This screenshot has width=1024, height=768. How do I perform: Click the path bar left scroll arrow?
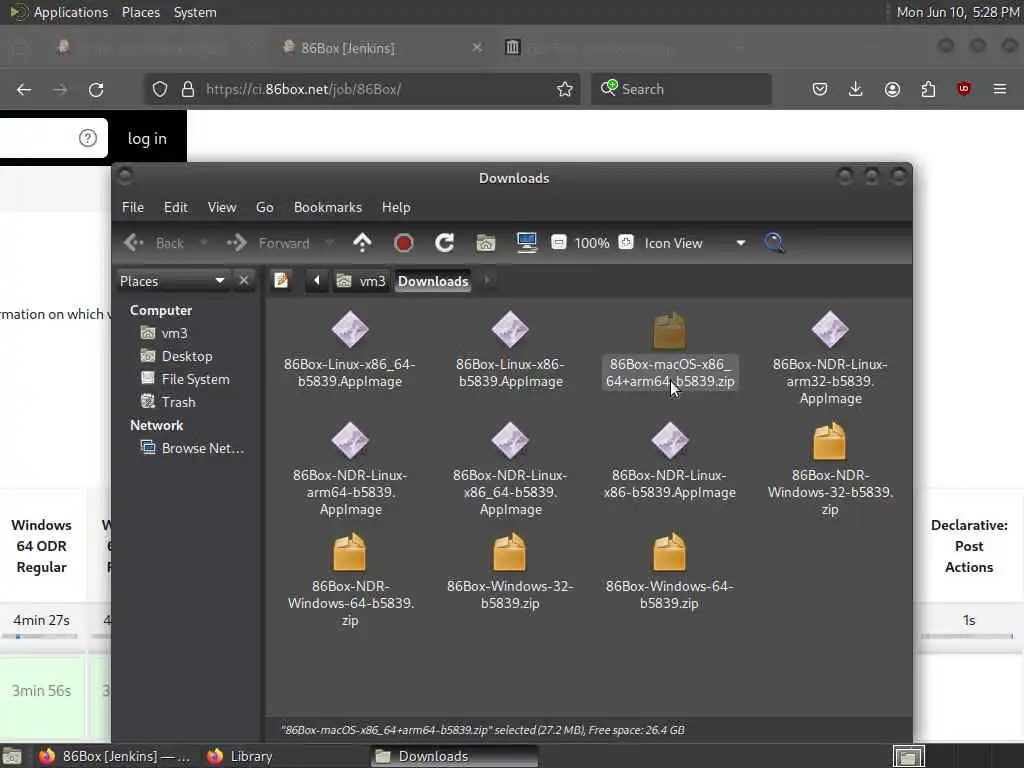[317, 280]
